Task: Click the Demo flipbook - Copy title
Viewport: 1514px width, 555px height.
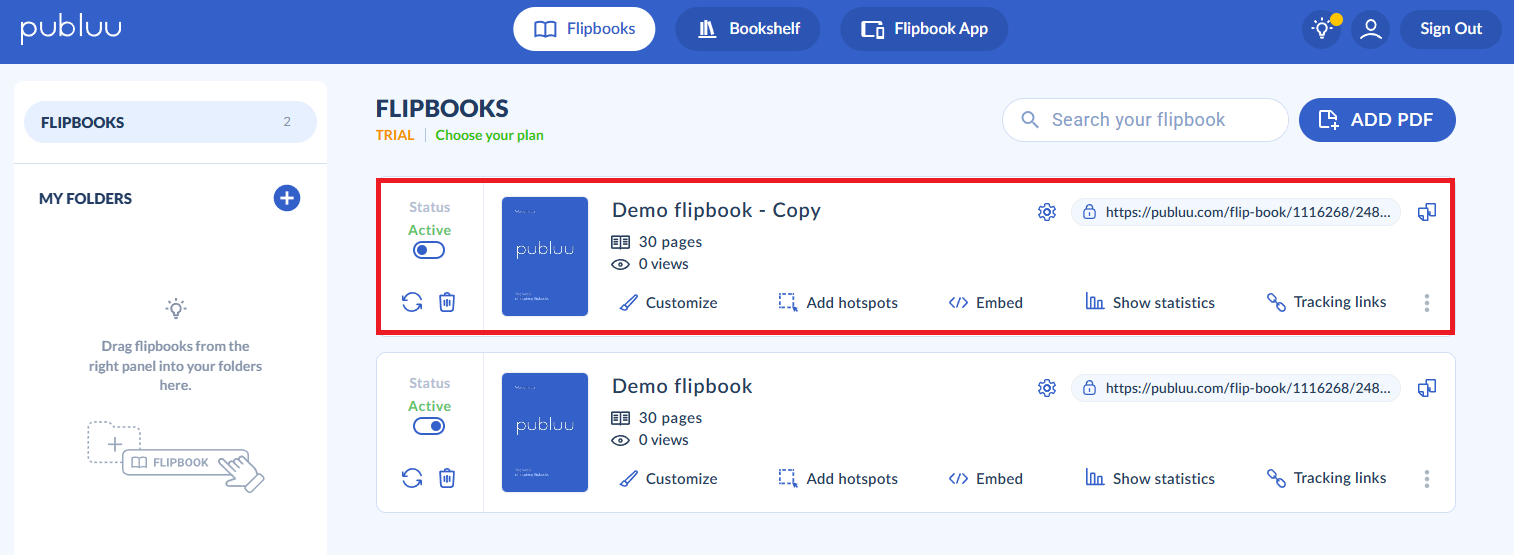Action: coord(716,210)
